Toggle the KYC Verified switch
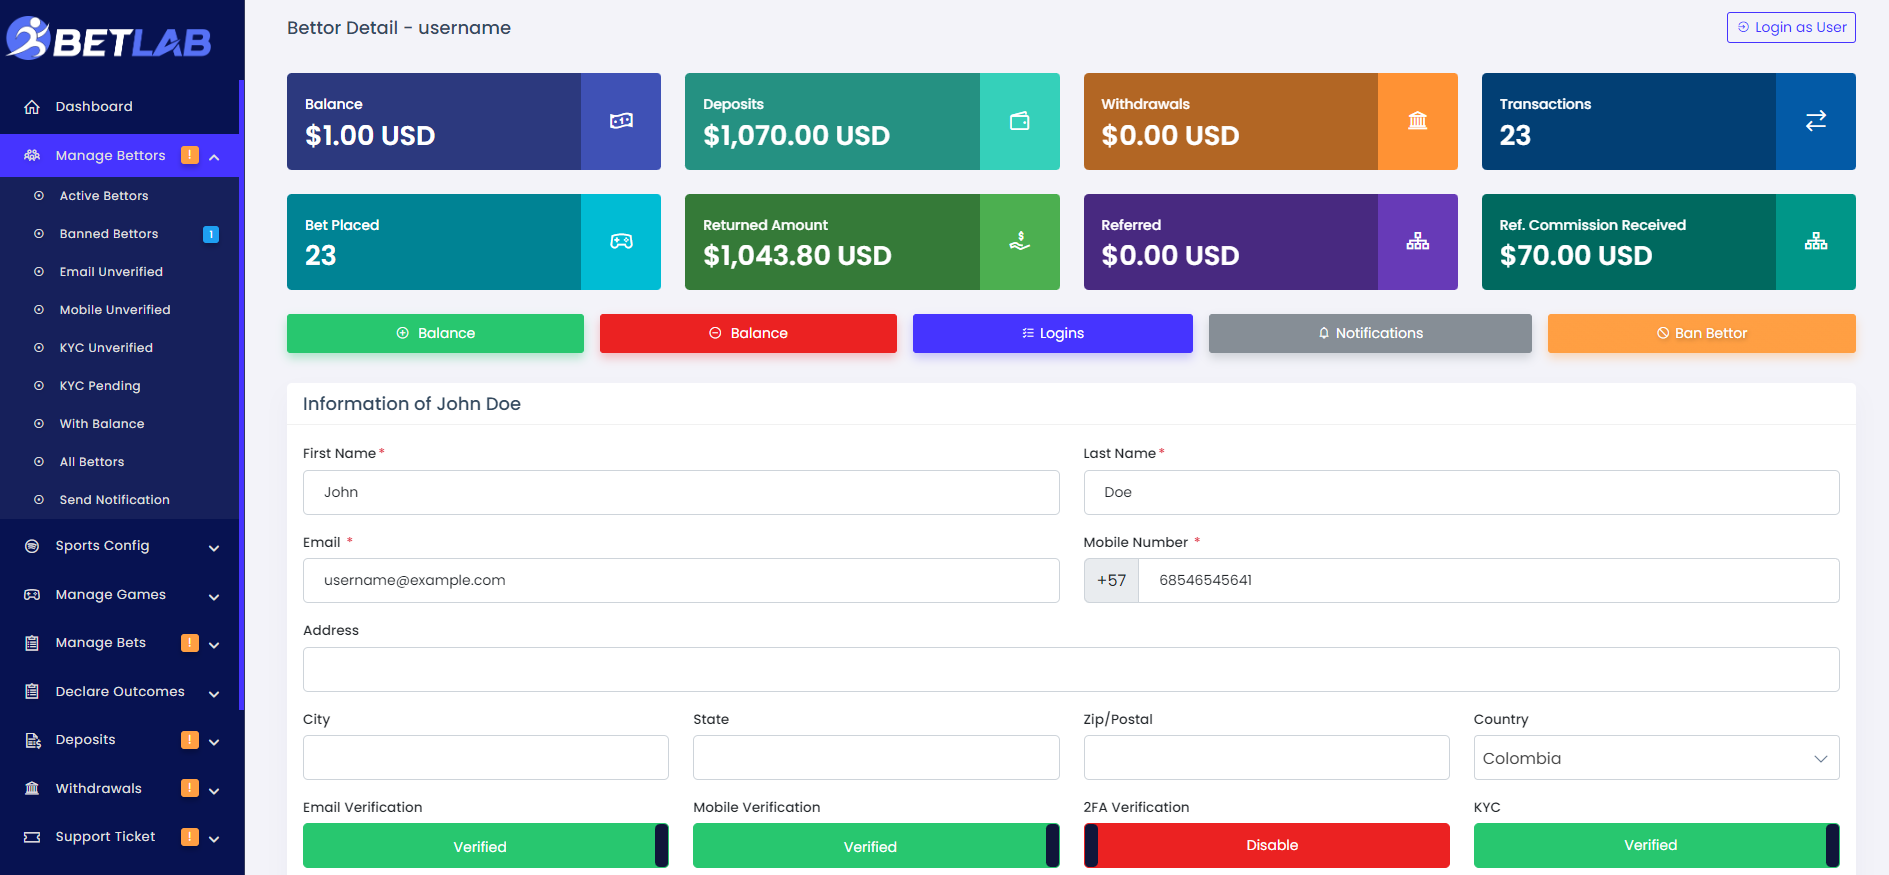This screenshot has width=1889, height=875. click(1656, 846)
